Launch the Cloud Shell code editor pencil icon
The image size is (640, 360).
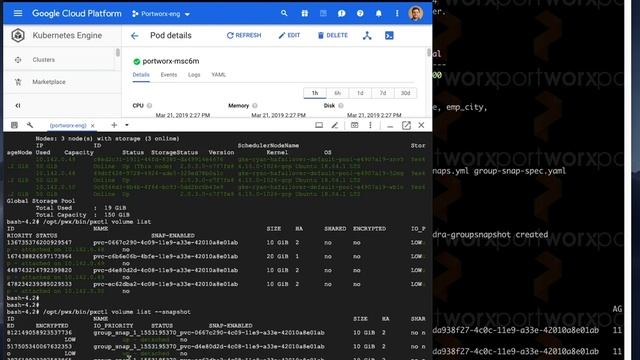(x=335, y=125)
